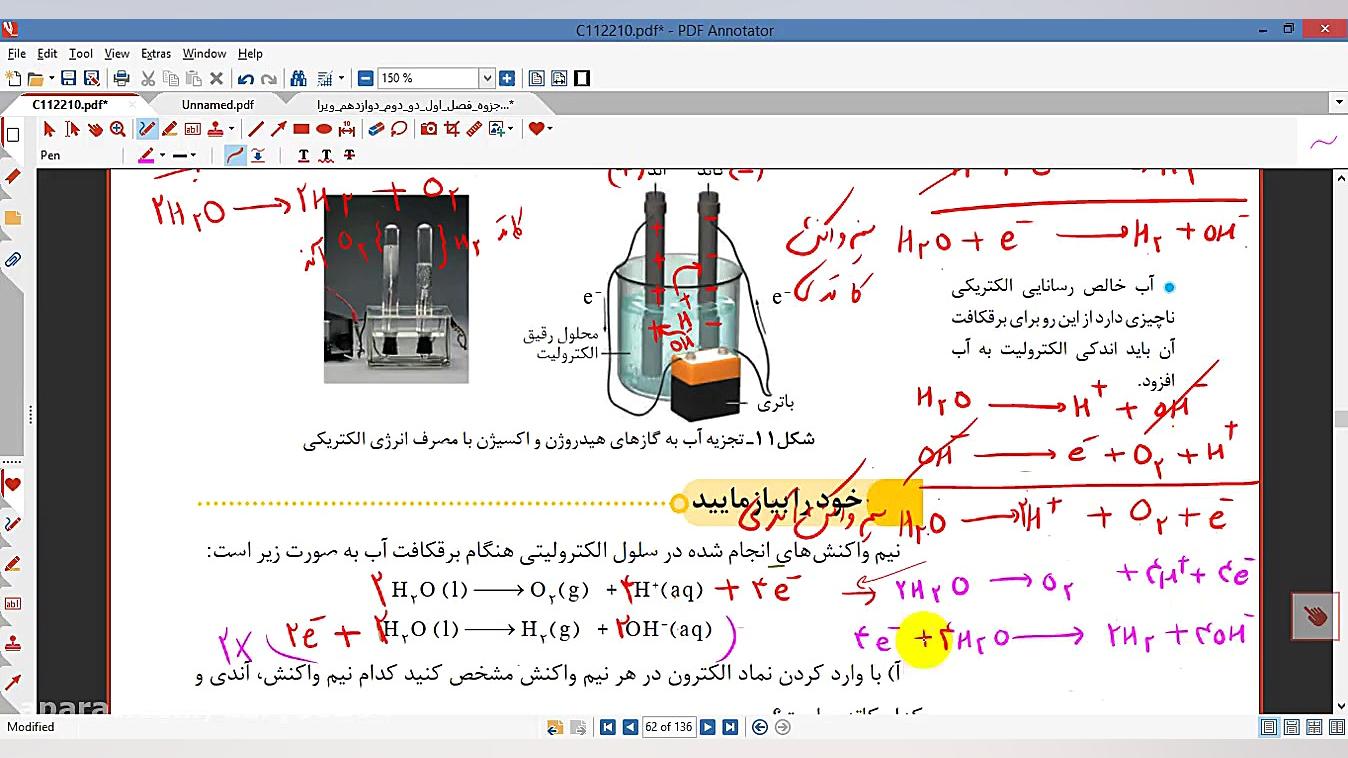The width and height of the screenshot is (1348, 758).
Task: Select the Ellipse shape tool
Action: tap(326, 128)
